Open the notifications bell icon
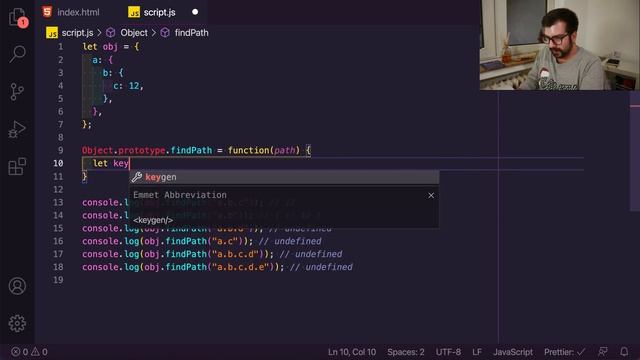Image resolution: width=640 pixels, height=360 pixels. (624, 352)
